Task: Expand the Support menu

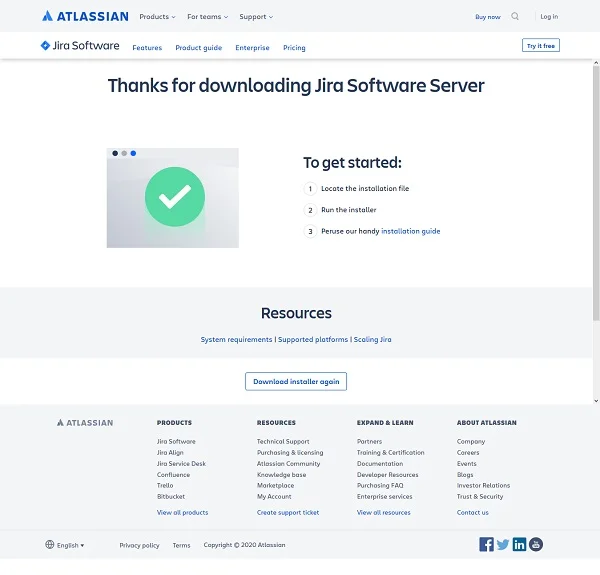Action: tap(256, 16)
